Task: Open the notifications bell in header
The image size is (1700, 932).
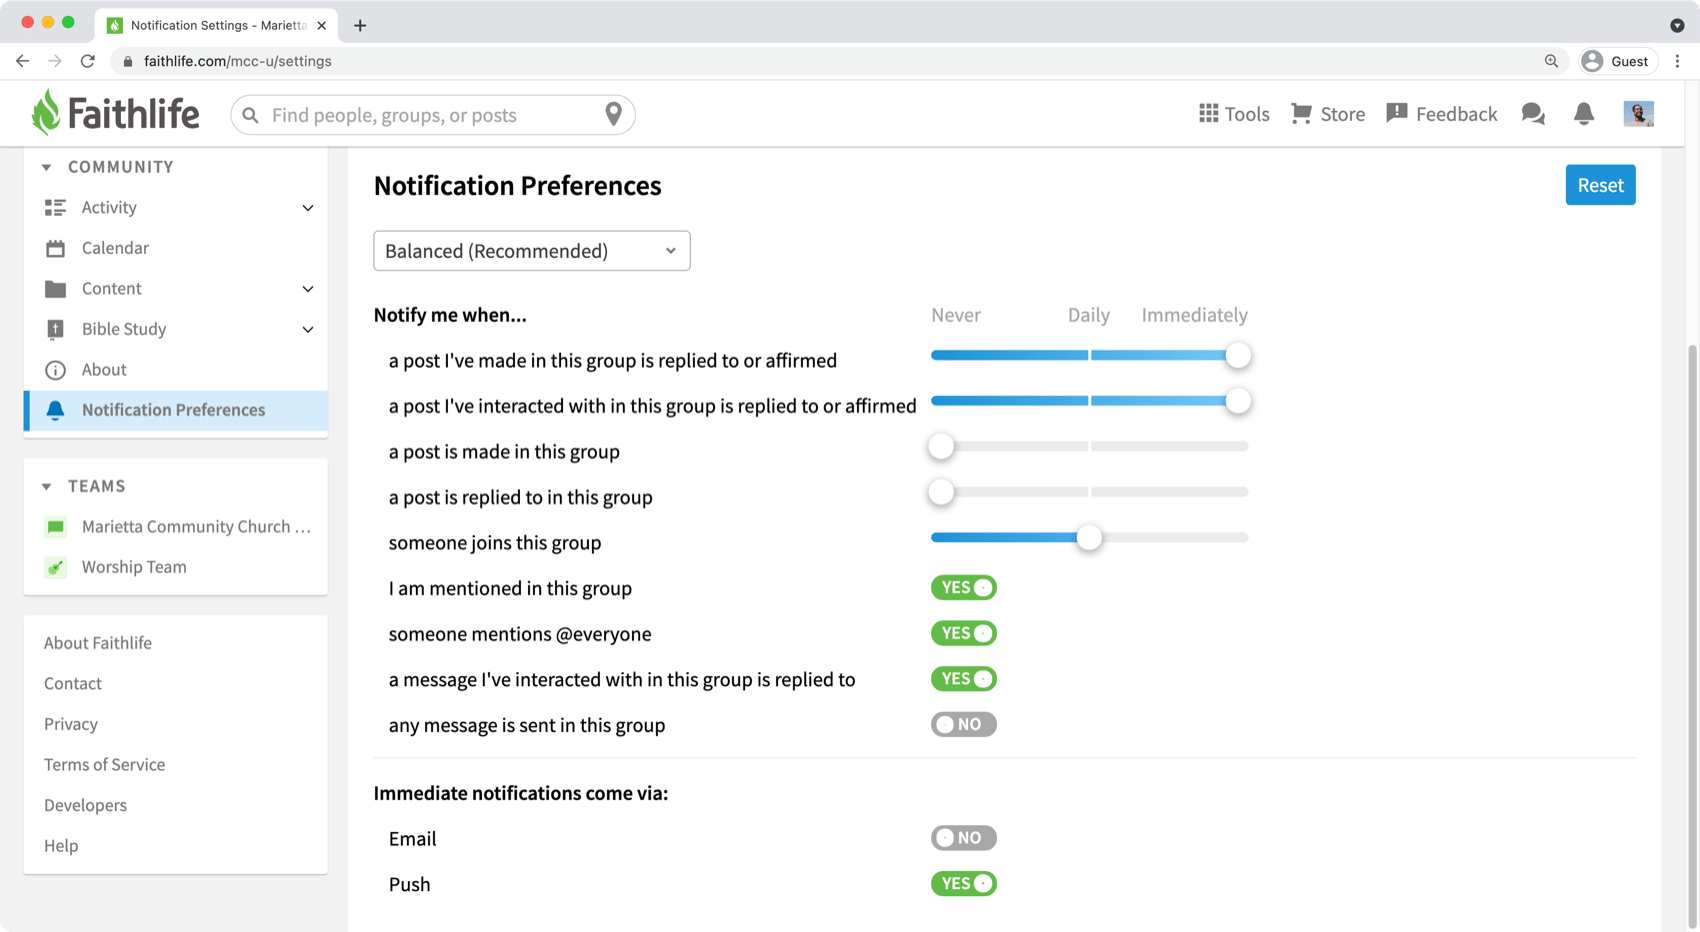Action: [x=1584, y=114]
